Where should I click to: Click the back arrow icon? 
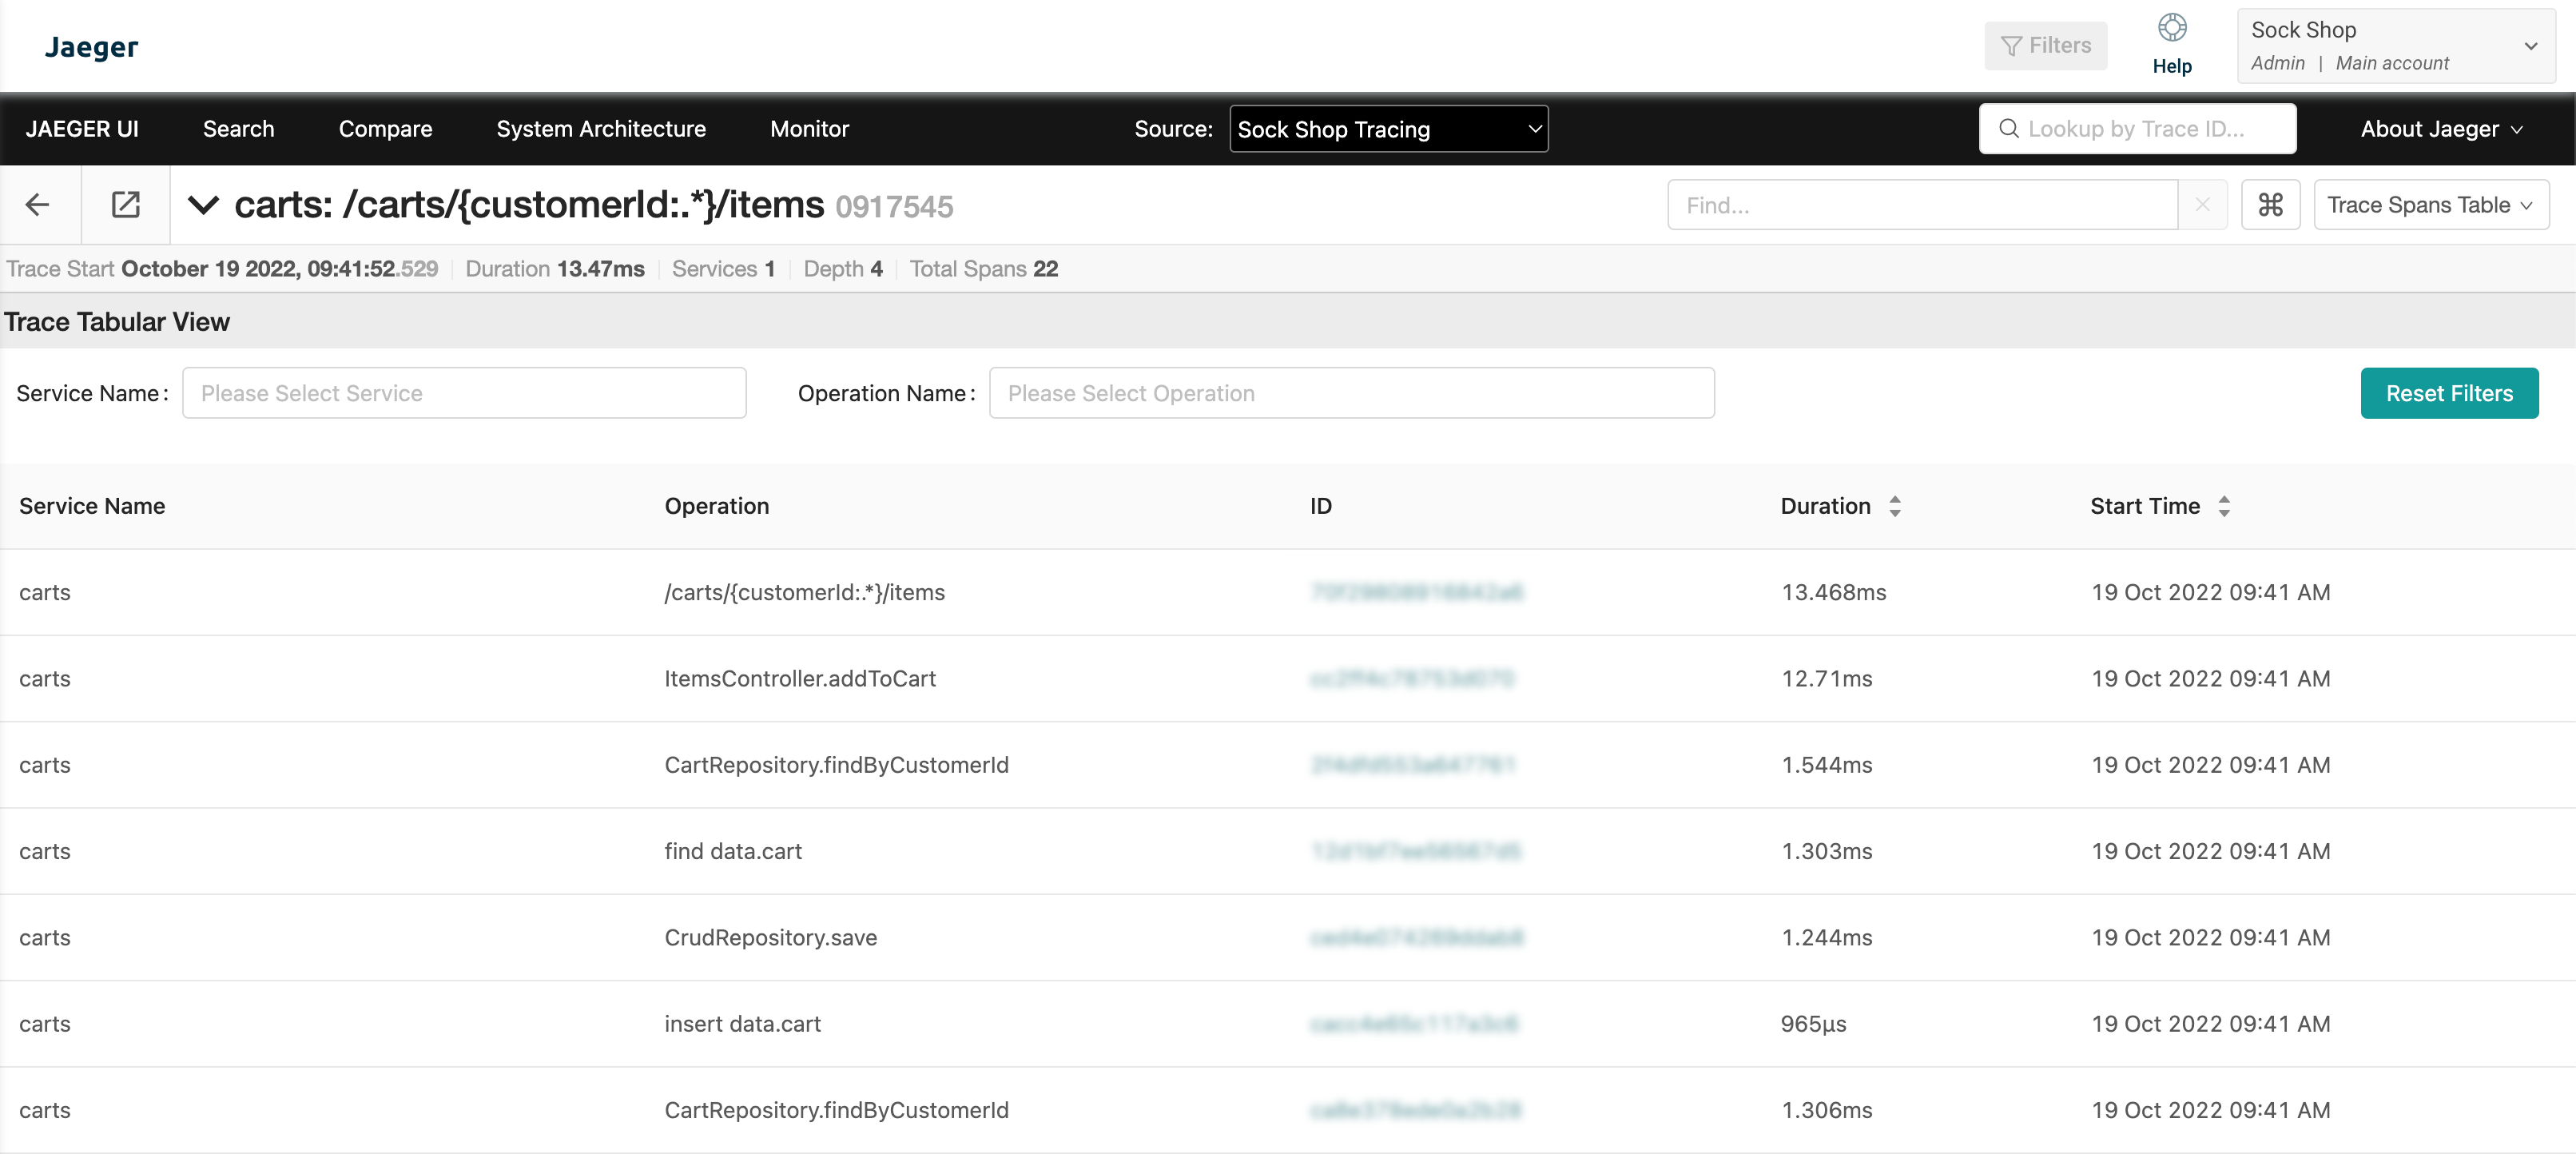coord(38,205)
